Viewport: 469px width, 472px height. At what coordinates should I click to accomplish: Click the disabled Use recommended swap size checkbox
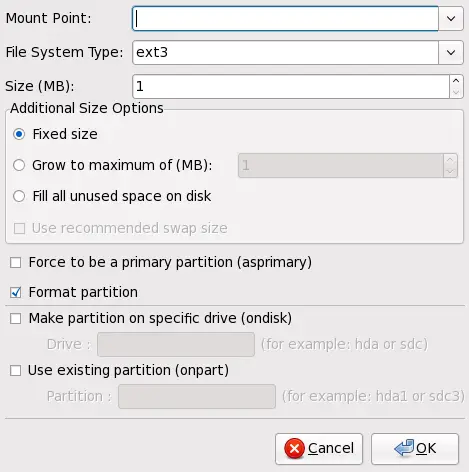[x=19, y=228]
